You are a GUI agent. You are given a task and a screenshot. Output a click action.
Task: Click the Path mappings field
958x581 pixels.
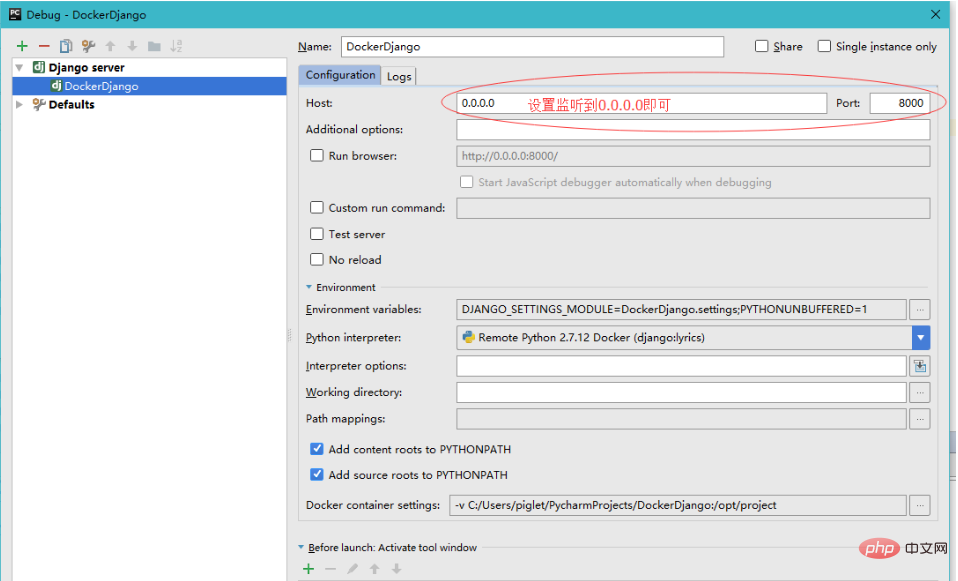[x=681, y=419]
